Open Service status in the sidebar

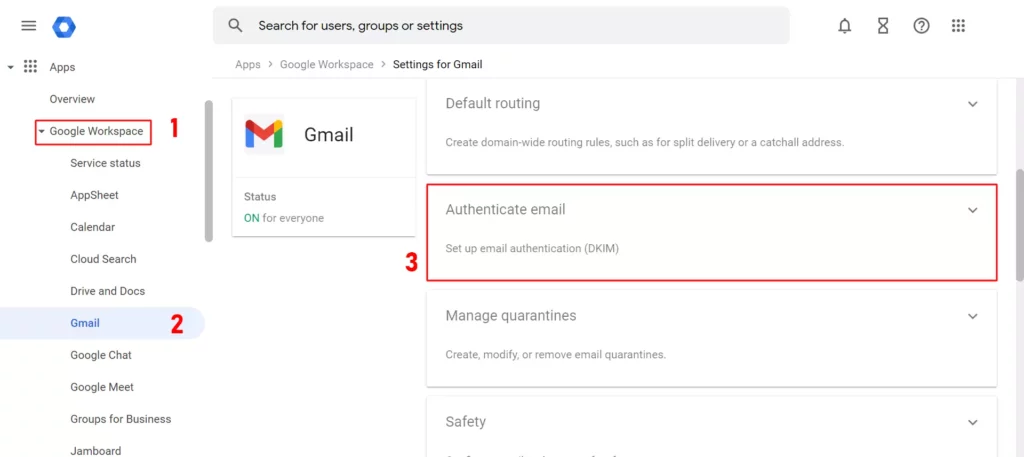click(x=105, y=163)
